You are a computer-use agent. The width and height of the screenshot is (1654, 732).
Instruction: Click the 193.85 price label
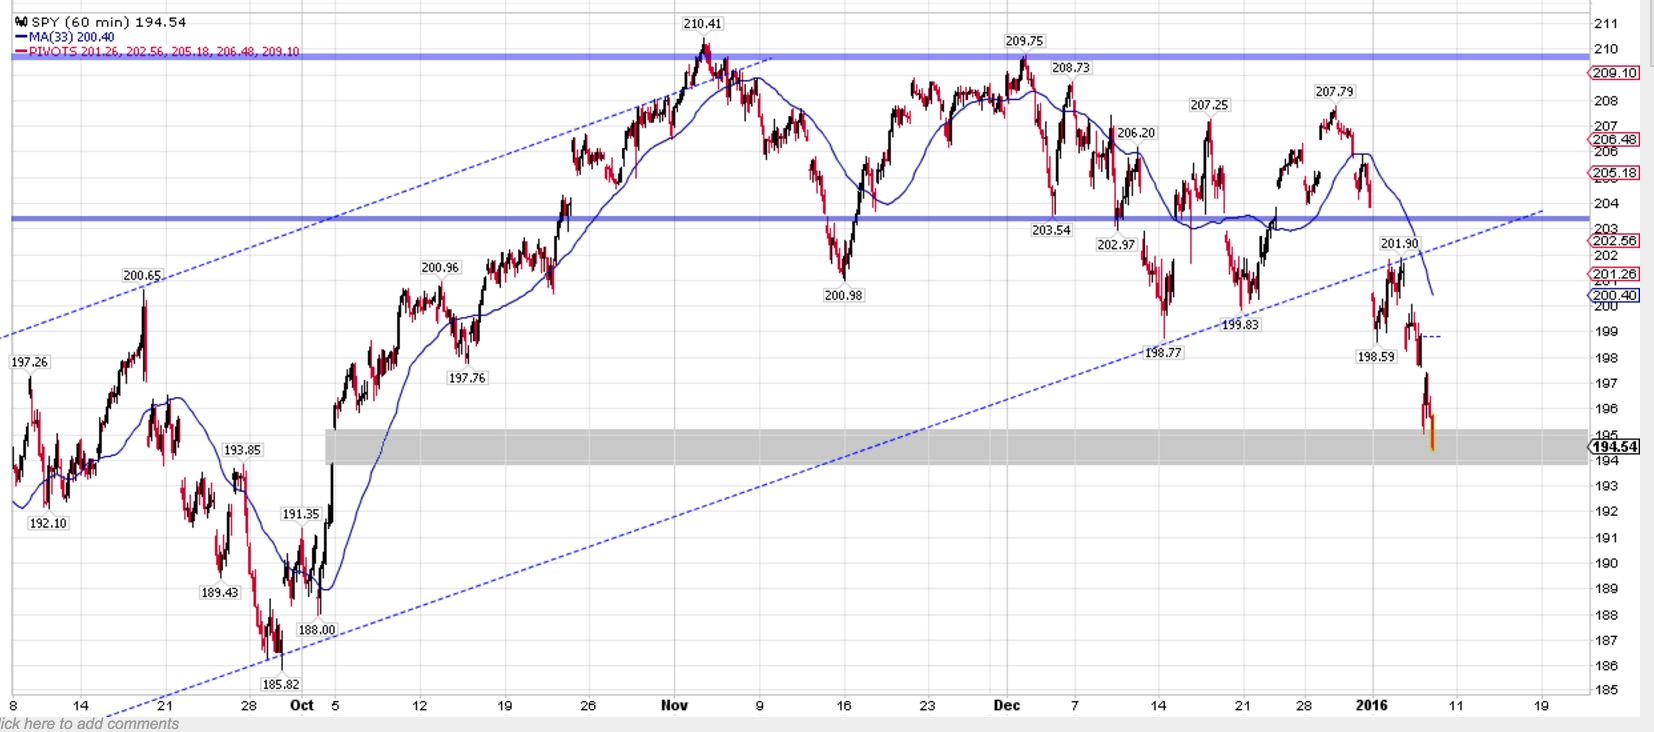(x=242, y=450)
